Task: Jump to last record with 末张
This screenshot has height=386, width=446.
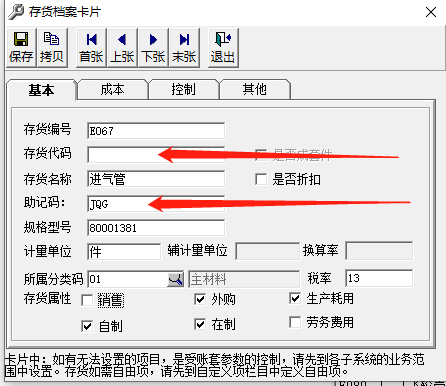Action: [x=184, y=48]
